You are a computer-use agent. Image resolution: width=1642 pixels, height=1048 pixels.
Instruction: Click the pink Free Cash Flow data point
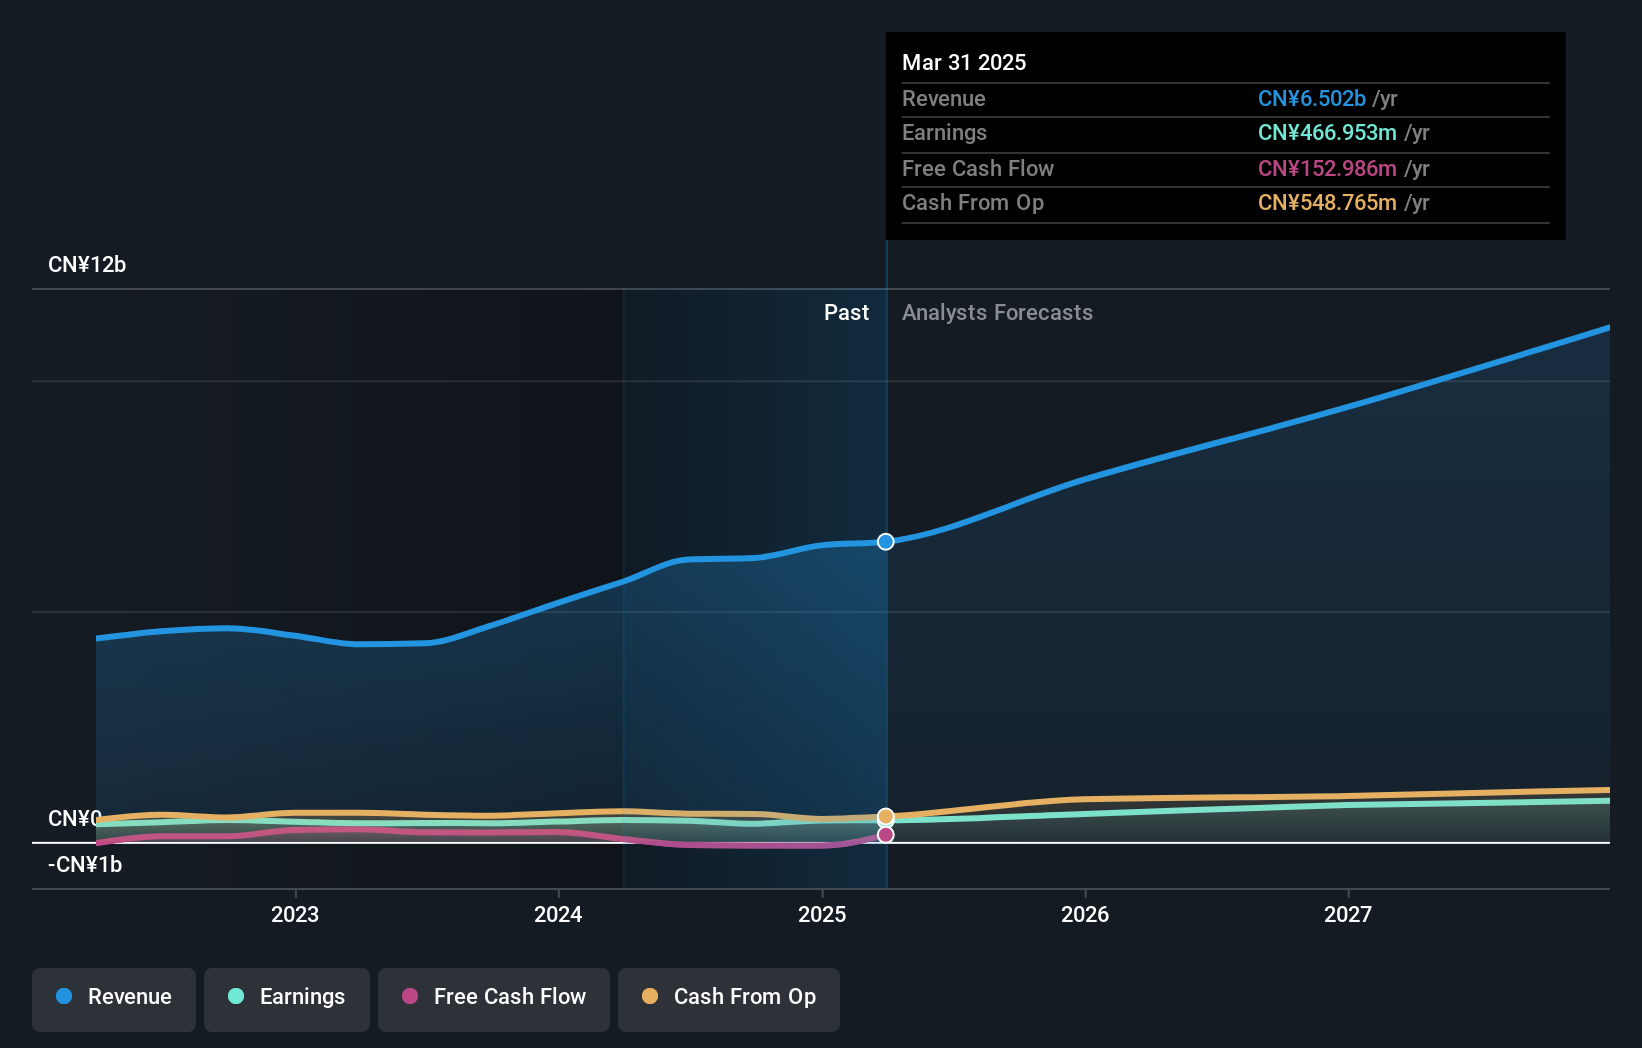pyautogui.click(x=886, y=834)
